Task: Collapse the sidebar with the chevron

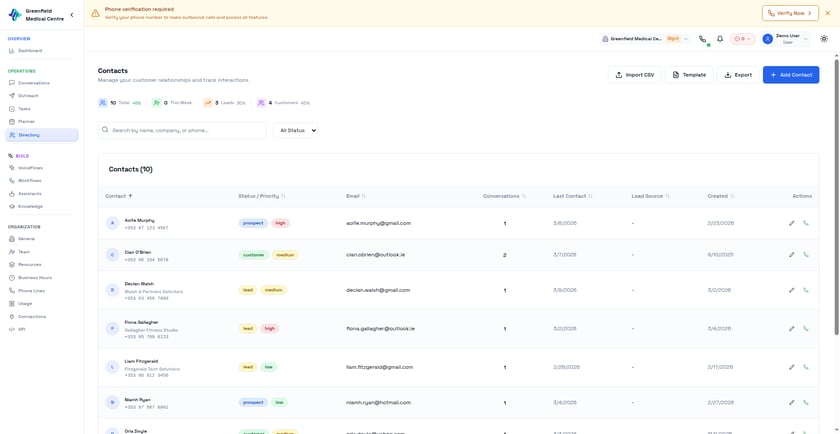Action: (x=72, y=15)
